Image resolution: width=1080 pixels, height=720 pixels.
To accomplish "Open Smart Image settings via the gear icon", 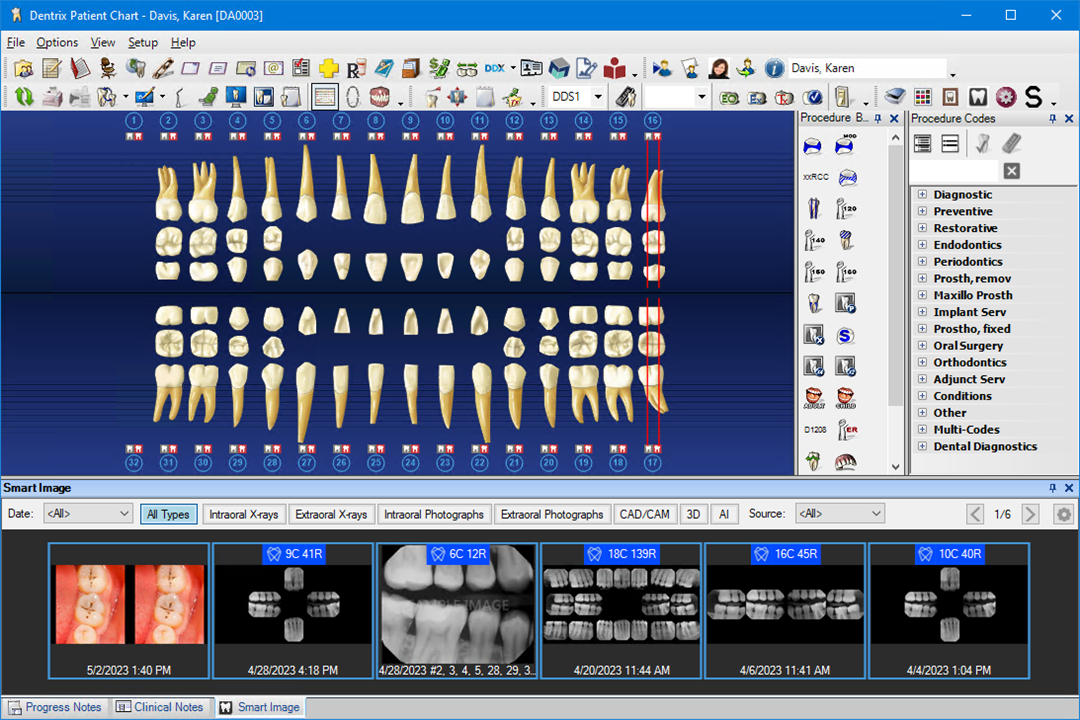I will point(1062,513).
